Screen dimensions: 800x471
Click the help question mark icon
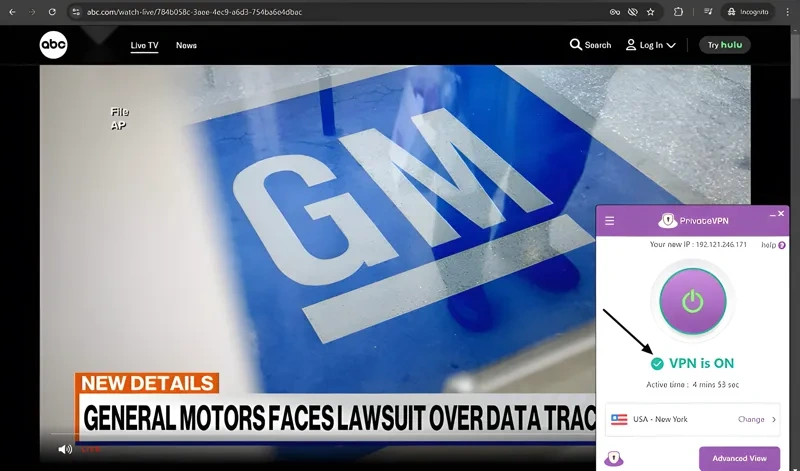(781, 245)
